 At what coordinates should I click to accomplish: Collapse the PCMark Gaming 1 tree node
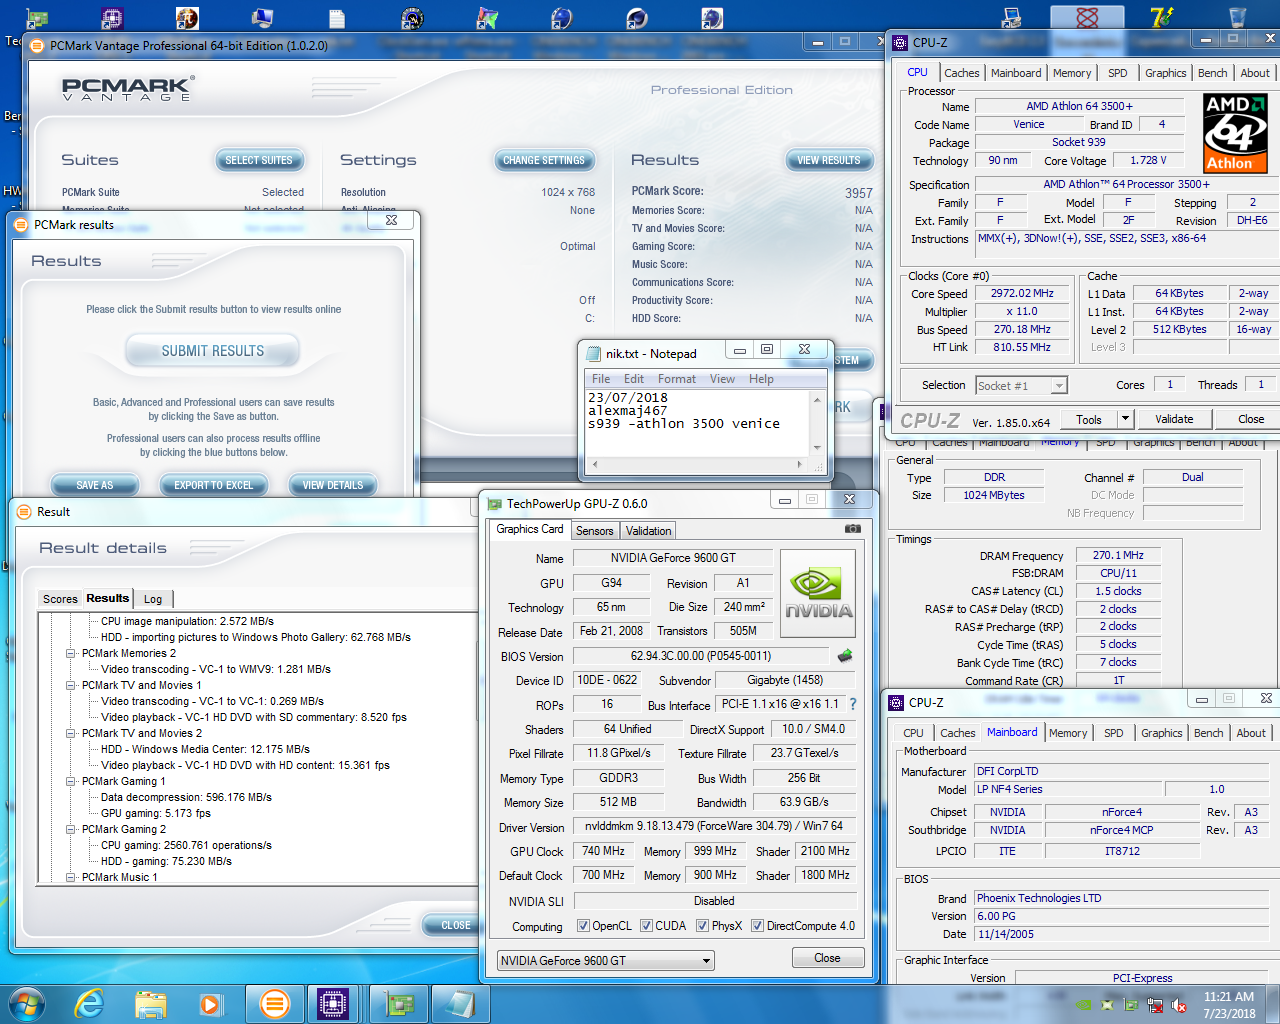(x=71, y=781)
